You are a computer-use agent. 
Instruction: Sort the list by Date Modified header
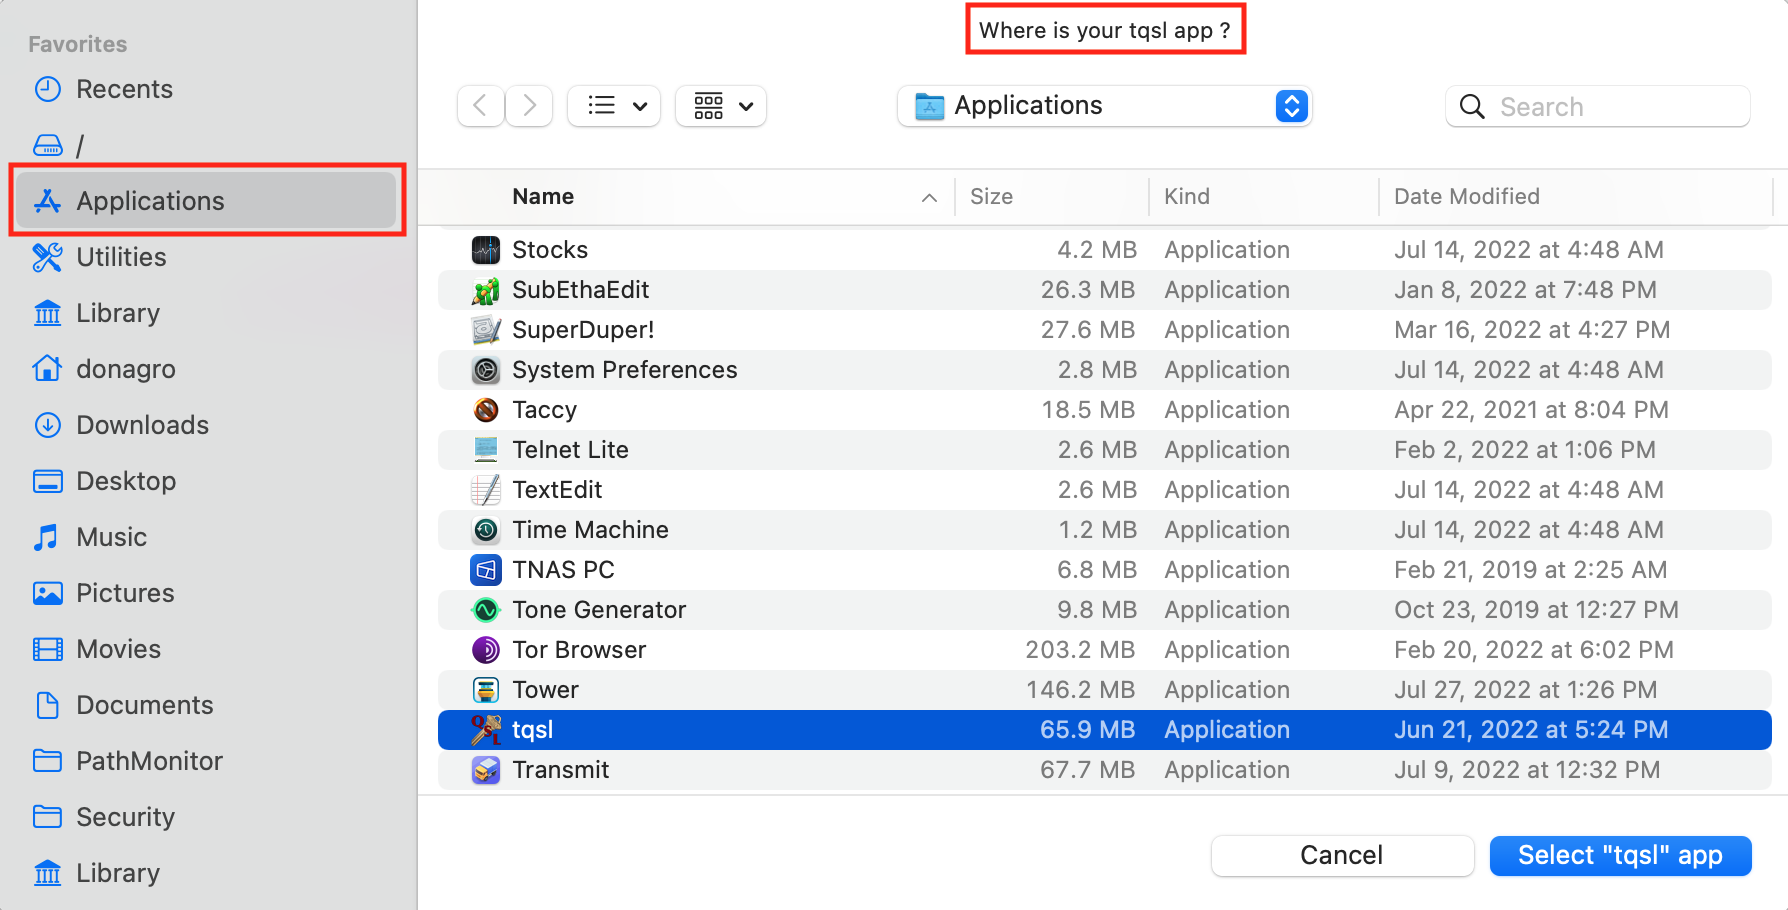tap(1466, 197)
